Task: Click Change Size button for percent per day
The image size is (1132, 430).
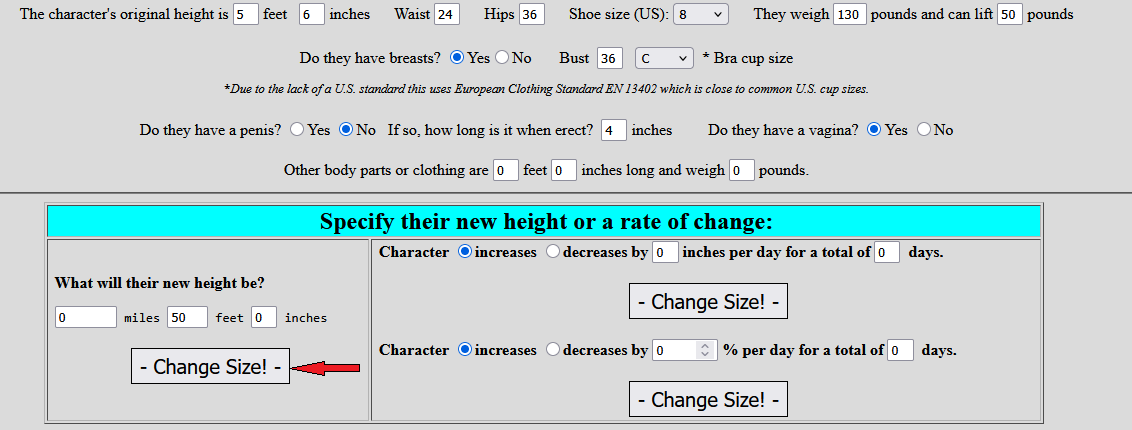Action: pyautogui.click(x=708, y=399)
